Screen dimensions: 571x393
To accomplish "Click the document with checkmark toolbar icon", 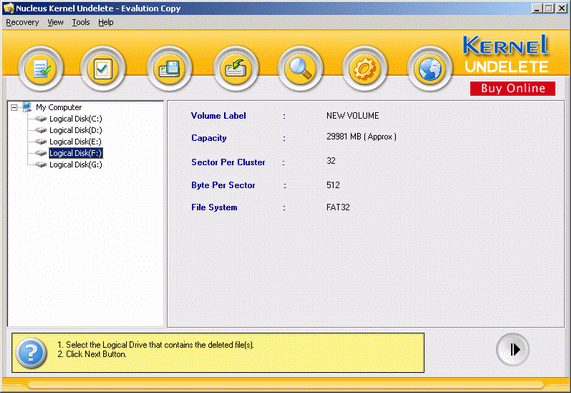I will point(41,68).
